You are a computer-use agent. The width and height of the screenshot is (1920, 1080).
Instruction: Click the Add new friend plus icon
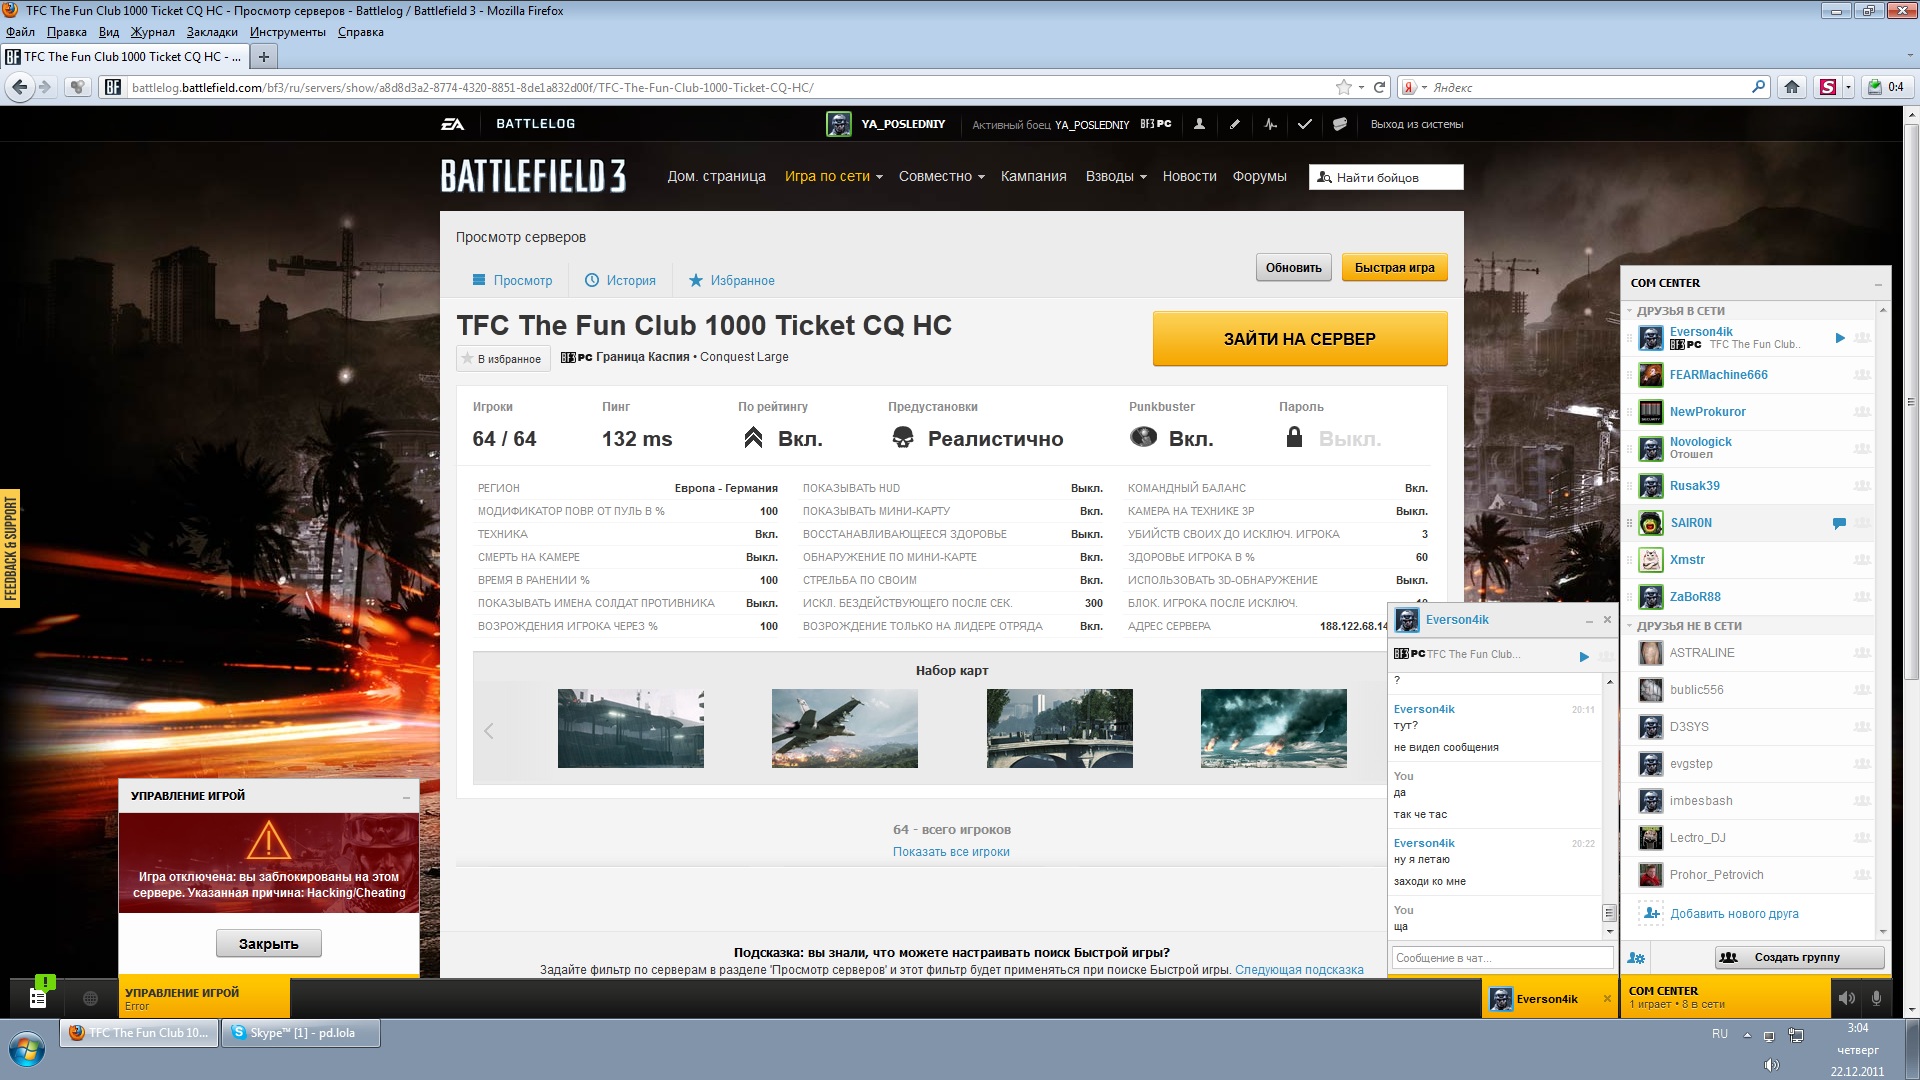[1652, 913]
